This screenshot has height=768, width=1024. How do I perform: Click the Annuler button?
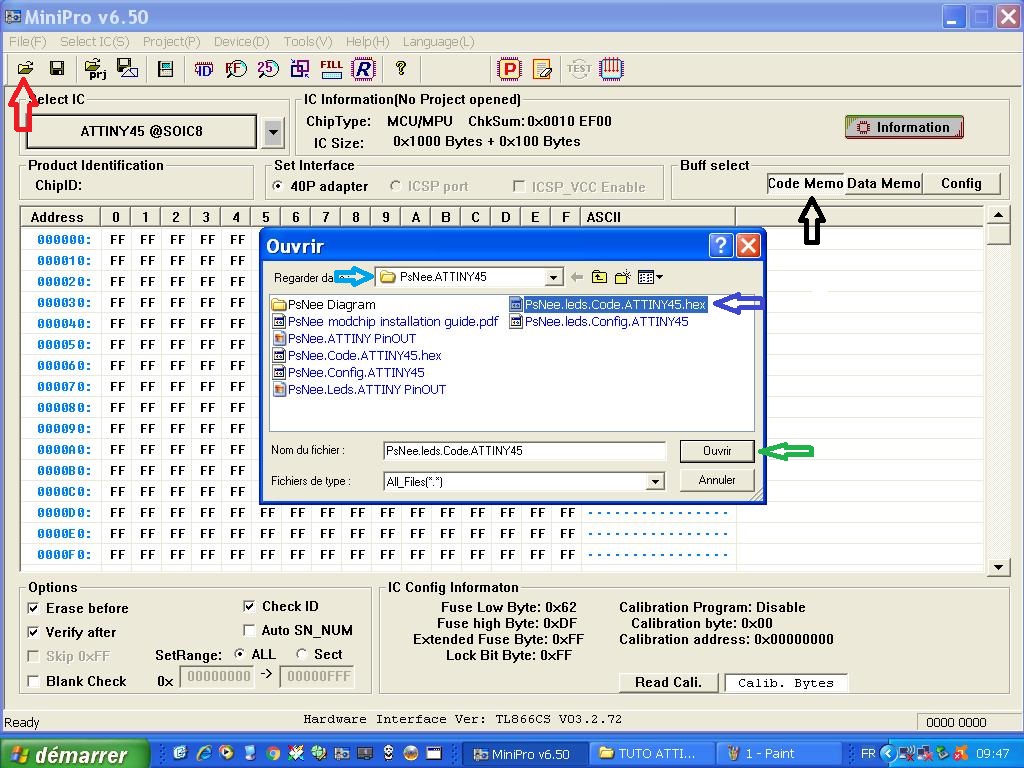717,480
